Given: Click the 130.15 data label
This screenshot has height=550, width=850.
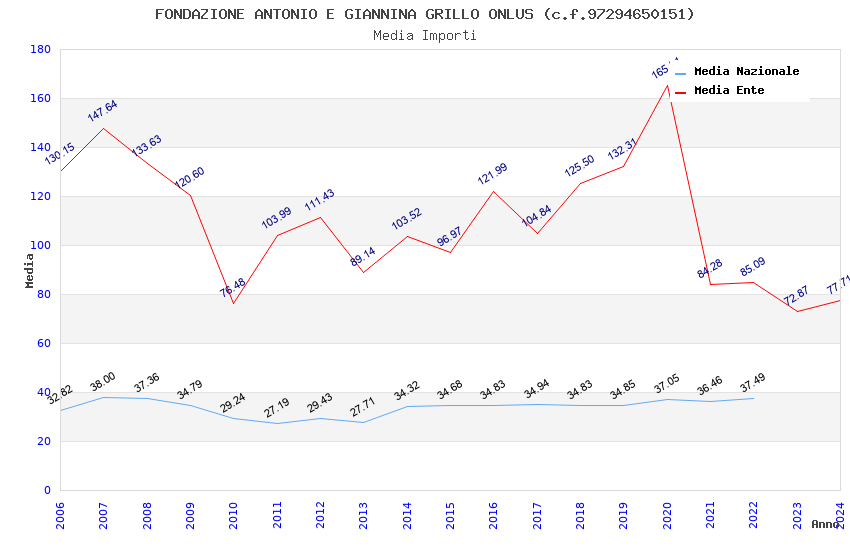Looking at the screenshot, I should [x=59, y=154].
